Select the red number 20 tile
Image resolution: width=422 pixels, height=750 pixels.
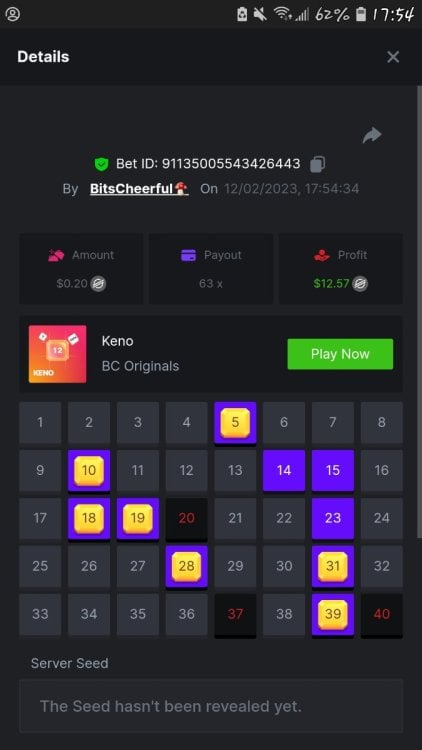pyautogui.click(x=186, y=518)
